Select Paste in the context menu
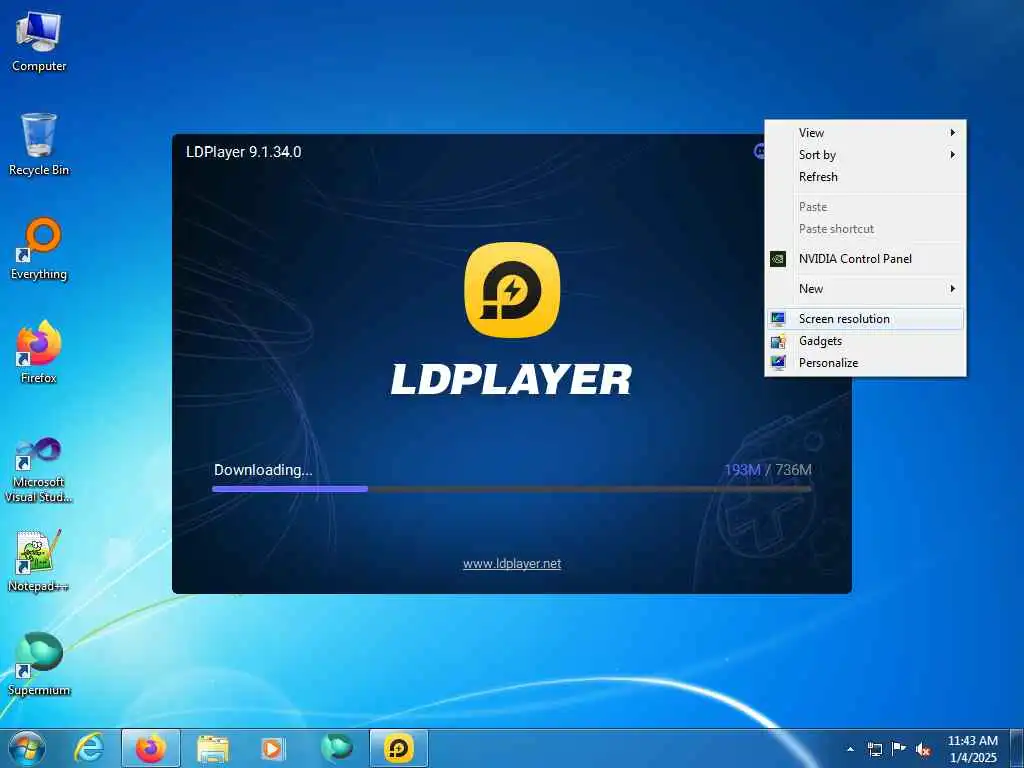 (865, 207)
